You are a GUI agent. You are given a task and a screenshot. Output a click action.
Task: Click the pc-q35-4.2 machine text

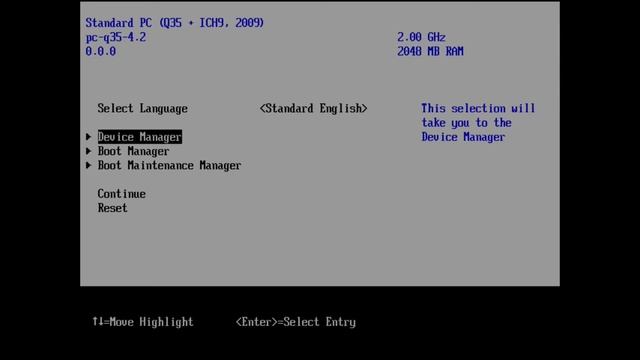tap(116, 38)
